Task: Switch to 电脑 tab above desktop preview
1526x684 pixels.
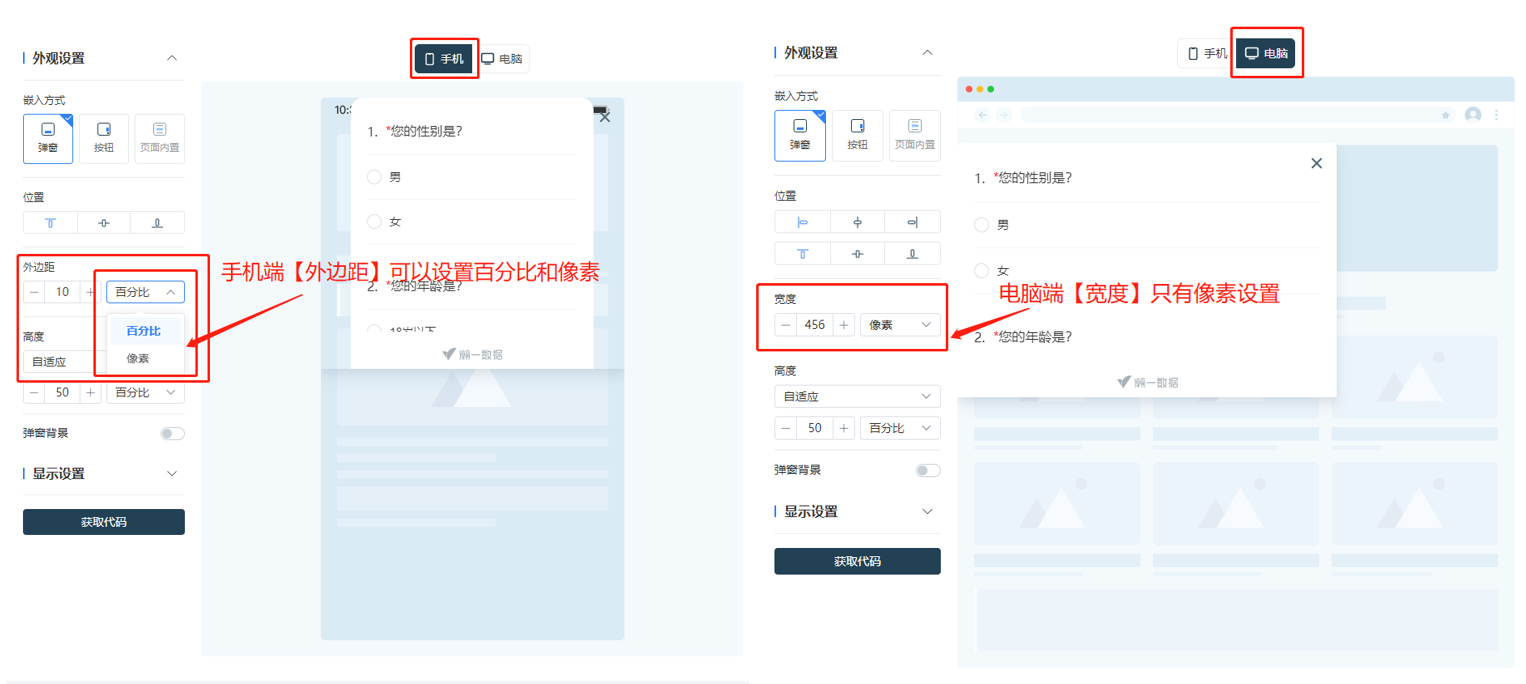Action: (x=1265, y=54)
